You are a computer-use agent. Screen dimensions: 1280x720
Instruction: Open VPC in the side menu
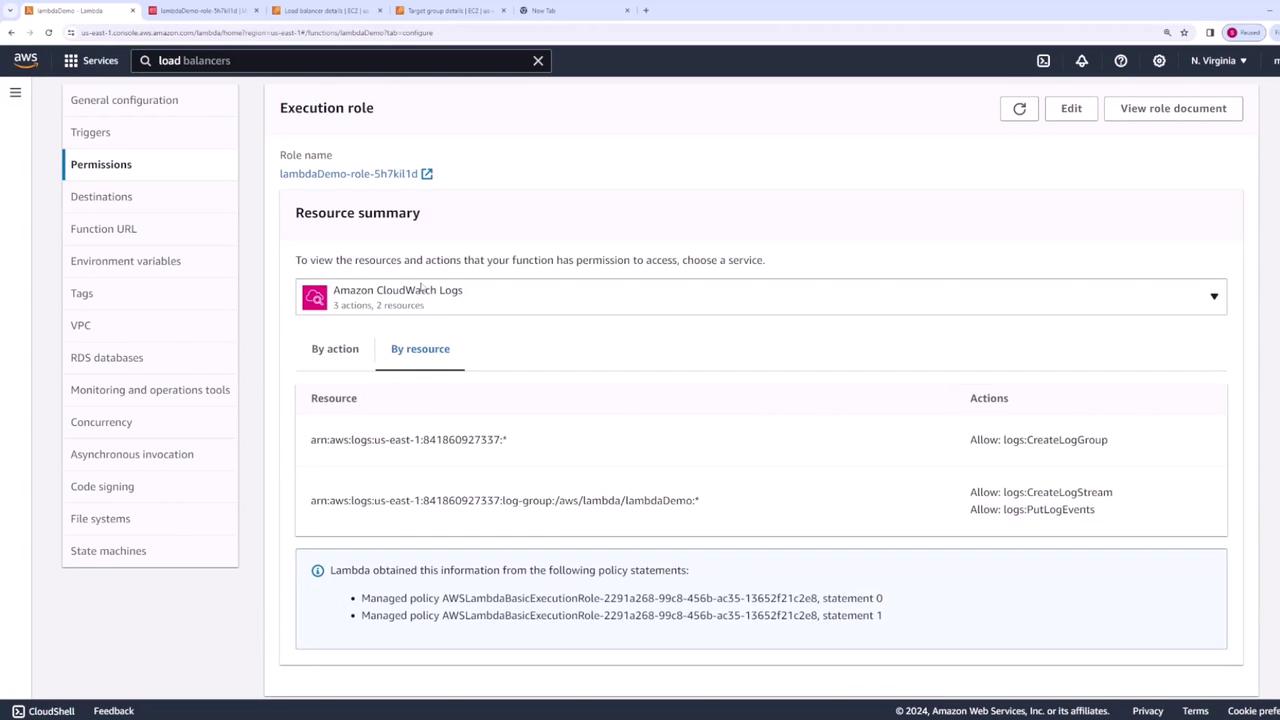(x=81, y=325)
